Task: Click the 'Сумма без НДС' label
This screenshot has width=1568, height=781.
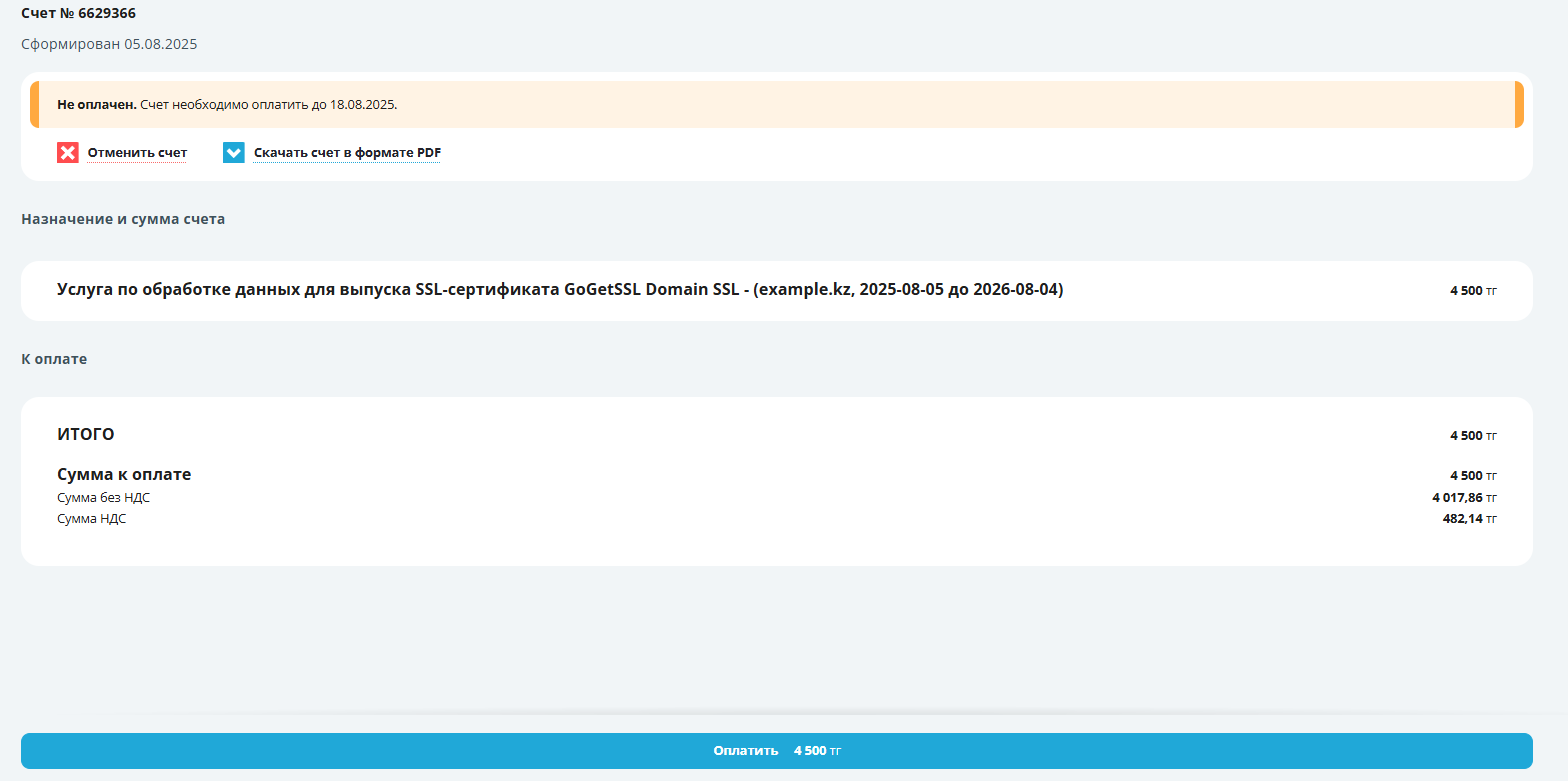Action: pos(103,497)
